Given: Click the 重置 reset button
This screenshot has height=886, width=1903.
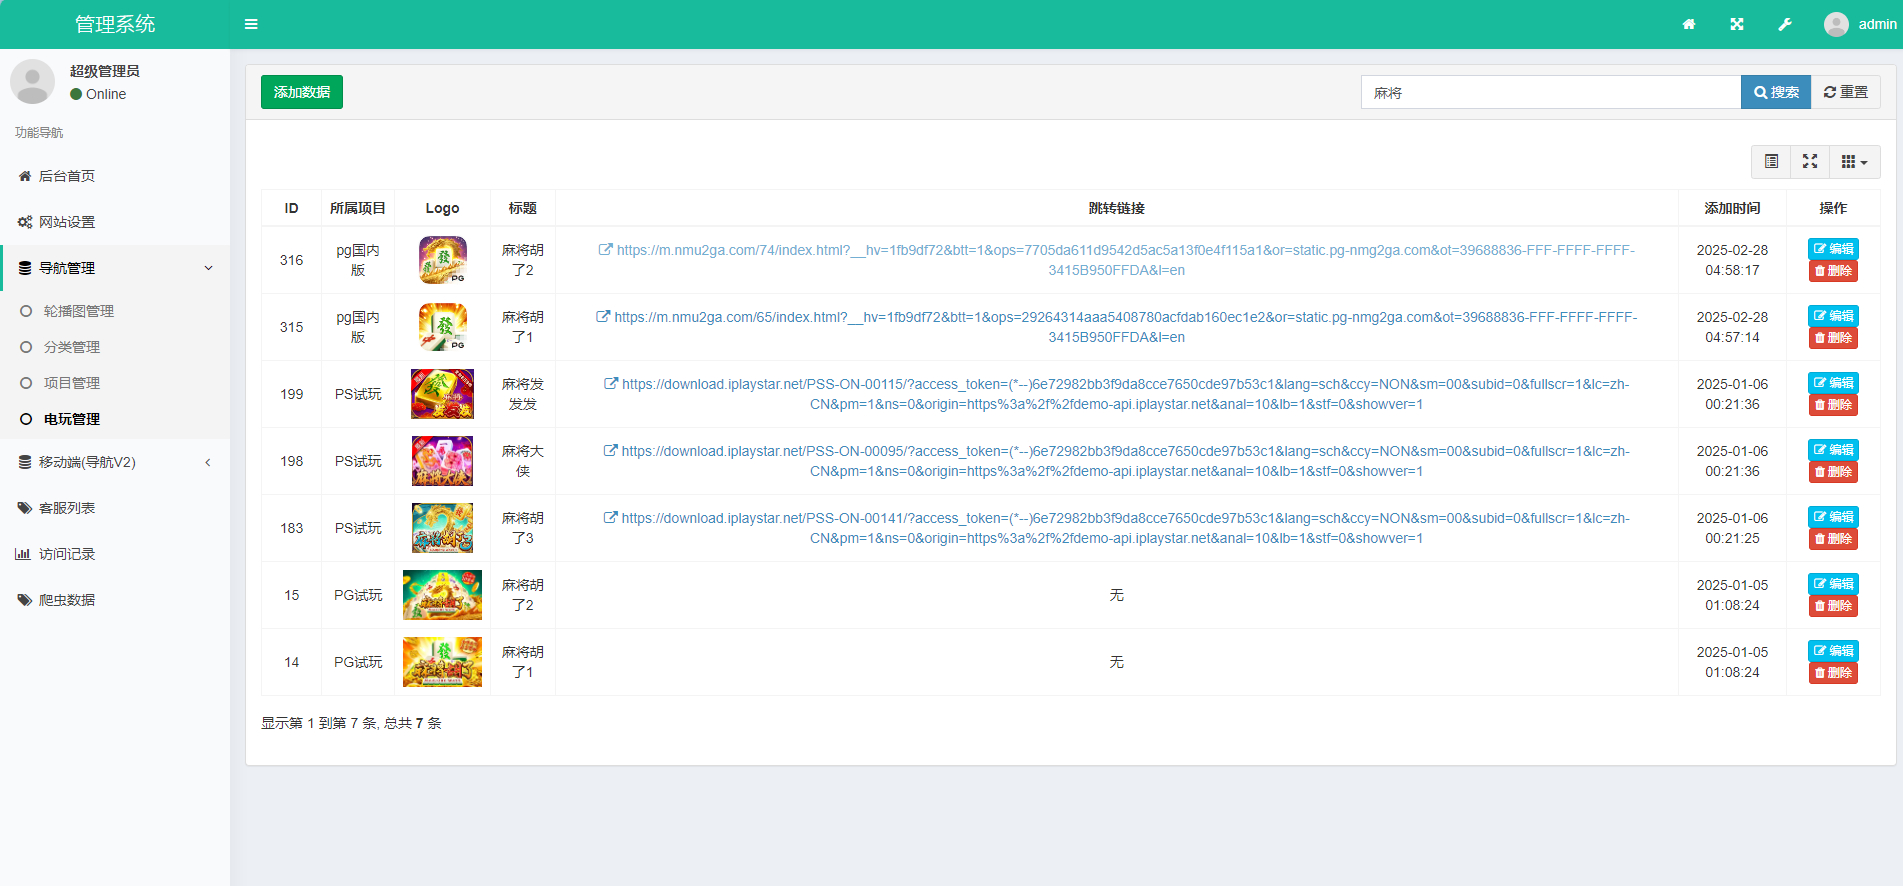Looking at the screenshot, I should 1845,92.
